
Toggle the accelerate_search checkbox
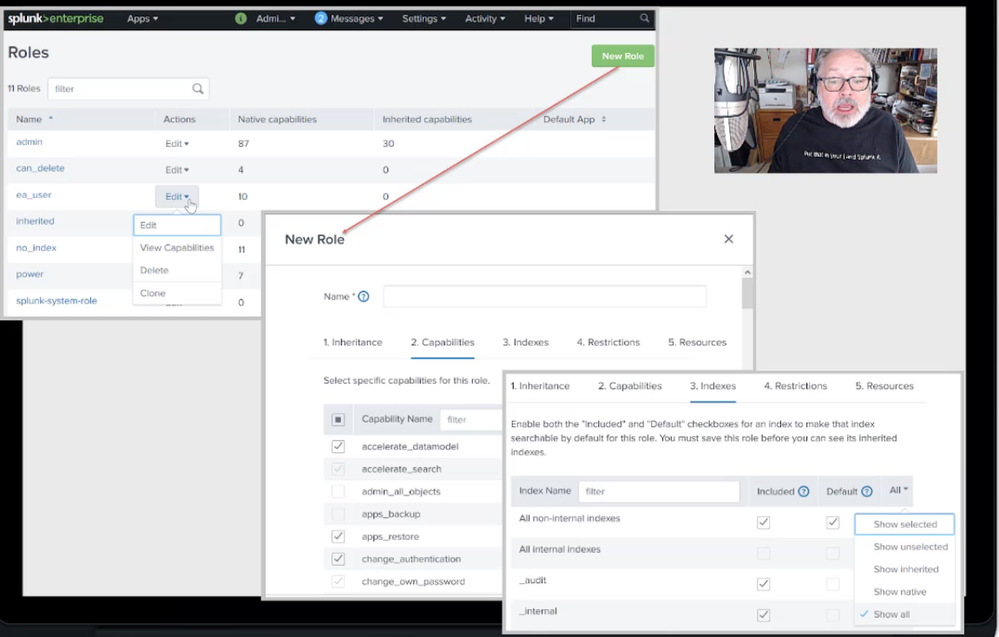click(338, 469)
